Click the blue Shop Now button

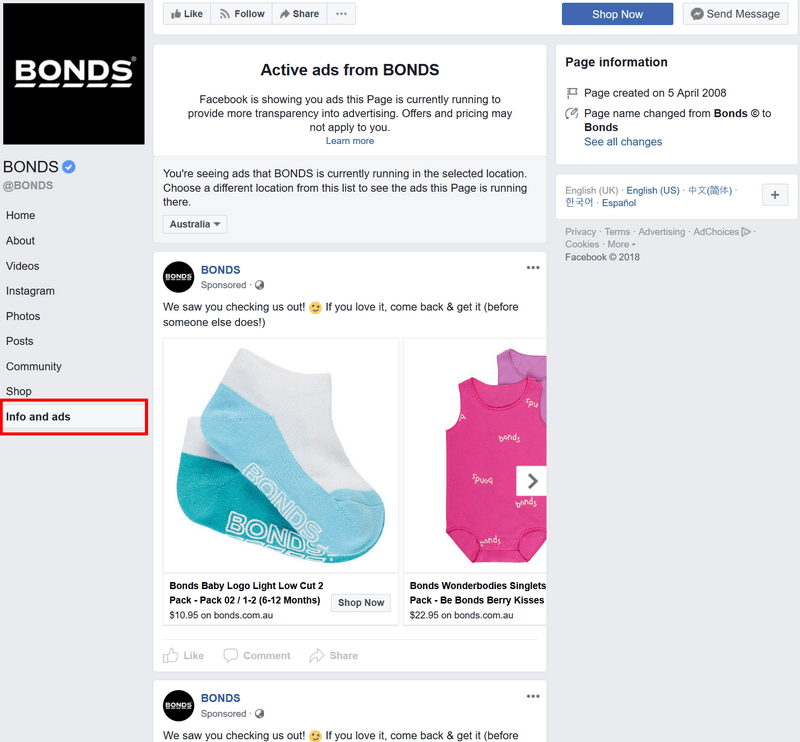(617, 13)
